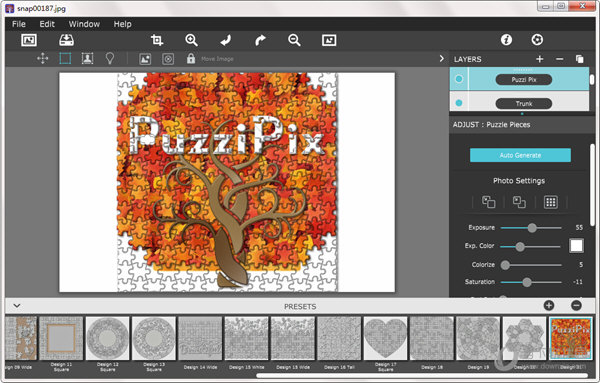Screen dimensions: 600x383
Task: Collapse the Presets panel chevron
Action: tap(17, 306)
